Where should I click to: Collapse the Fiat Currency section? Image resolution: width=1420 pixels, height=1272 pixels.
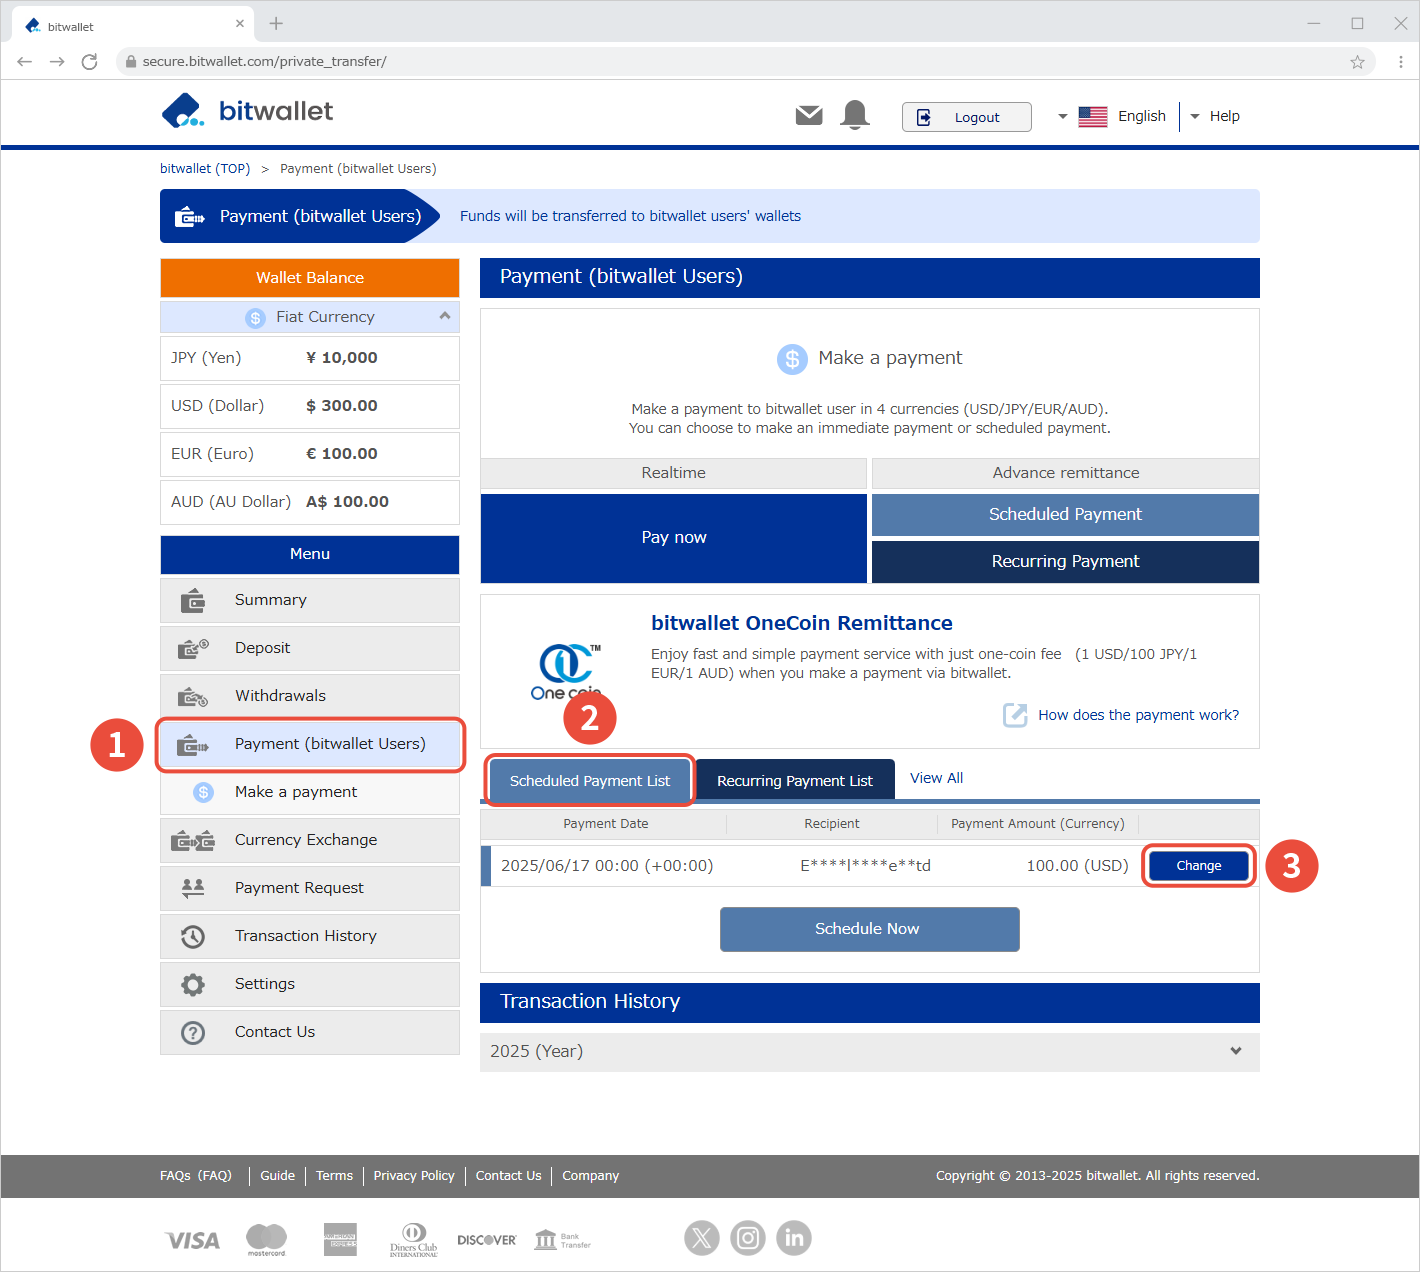pyautogui.click(x=445, y=316)
